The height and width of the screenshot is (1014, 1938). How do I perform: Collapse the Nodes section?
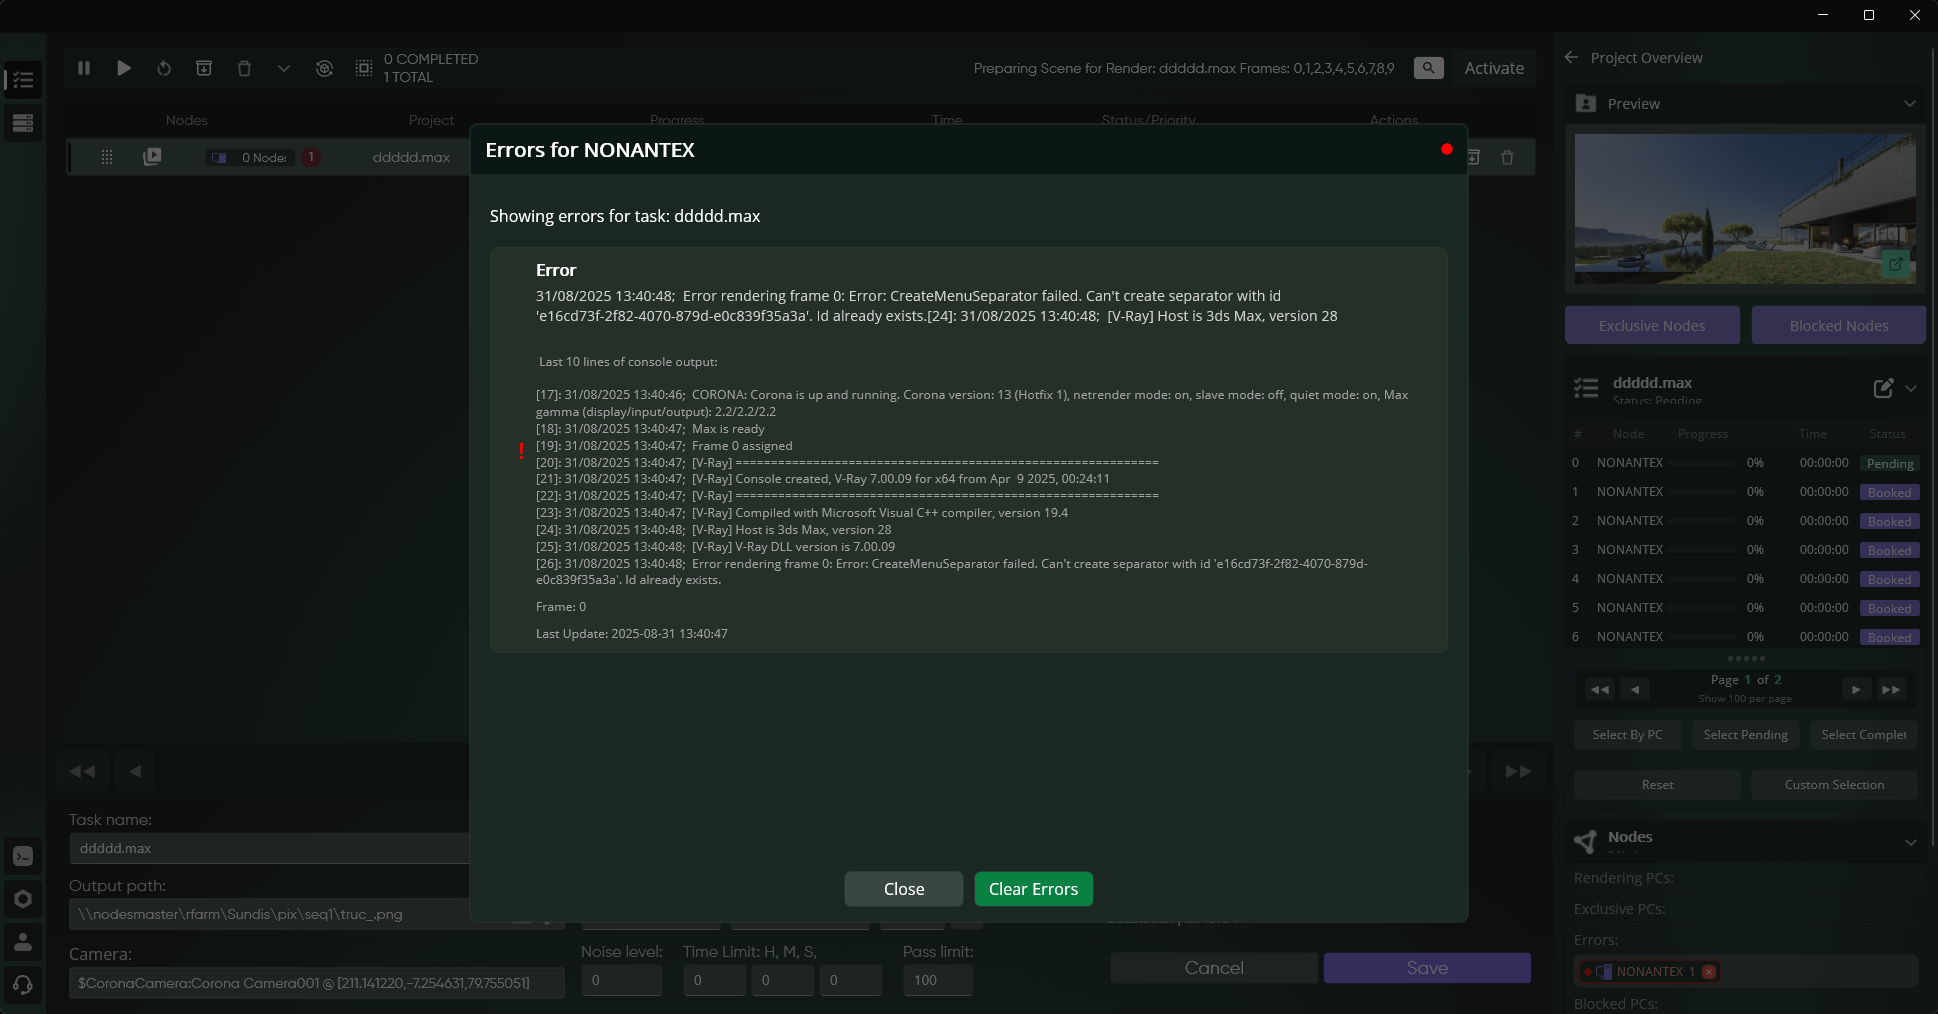tap(1911, 842)
